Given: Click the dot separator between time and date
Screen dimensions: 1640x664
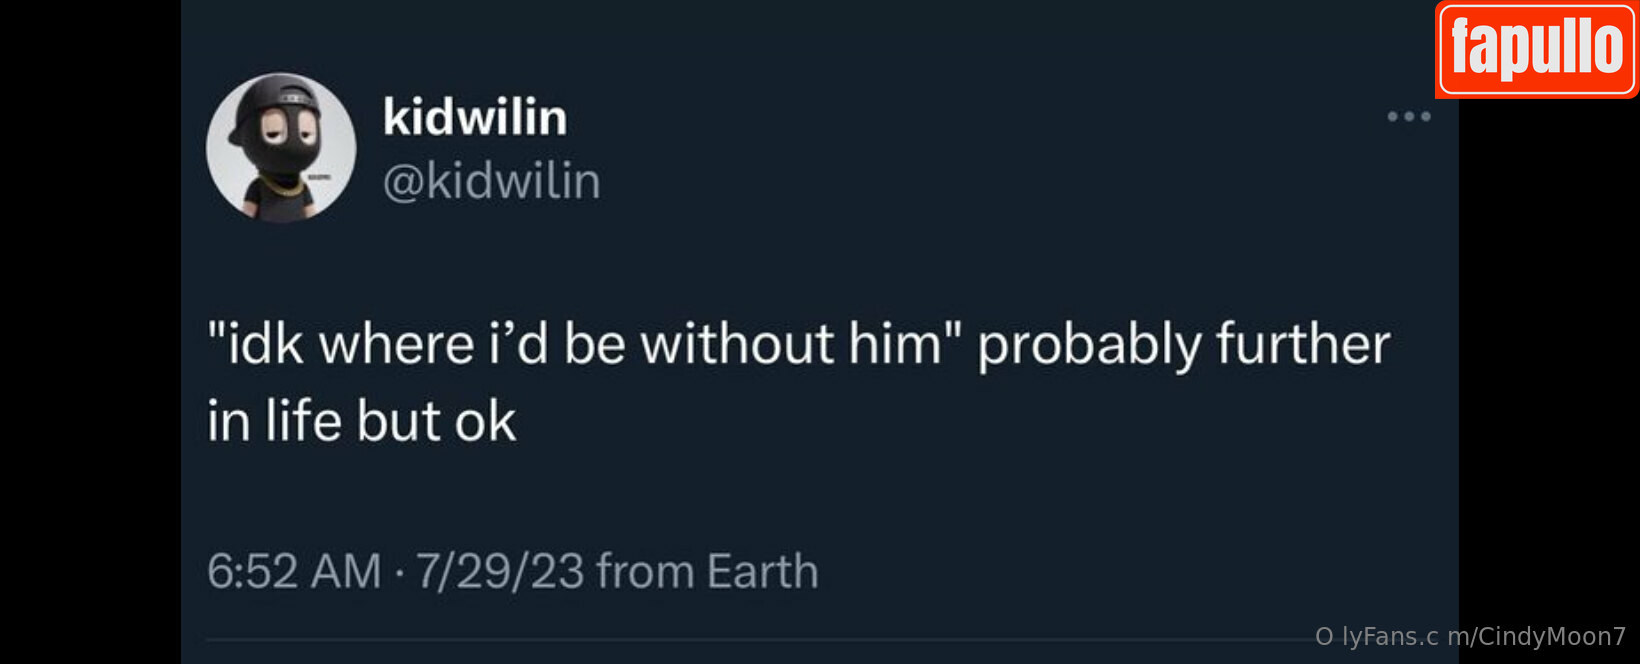Looking at the screenshot, I should (399, 573).
